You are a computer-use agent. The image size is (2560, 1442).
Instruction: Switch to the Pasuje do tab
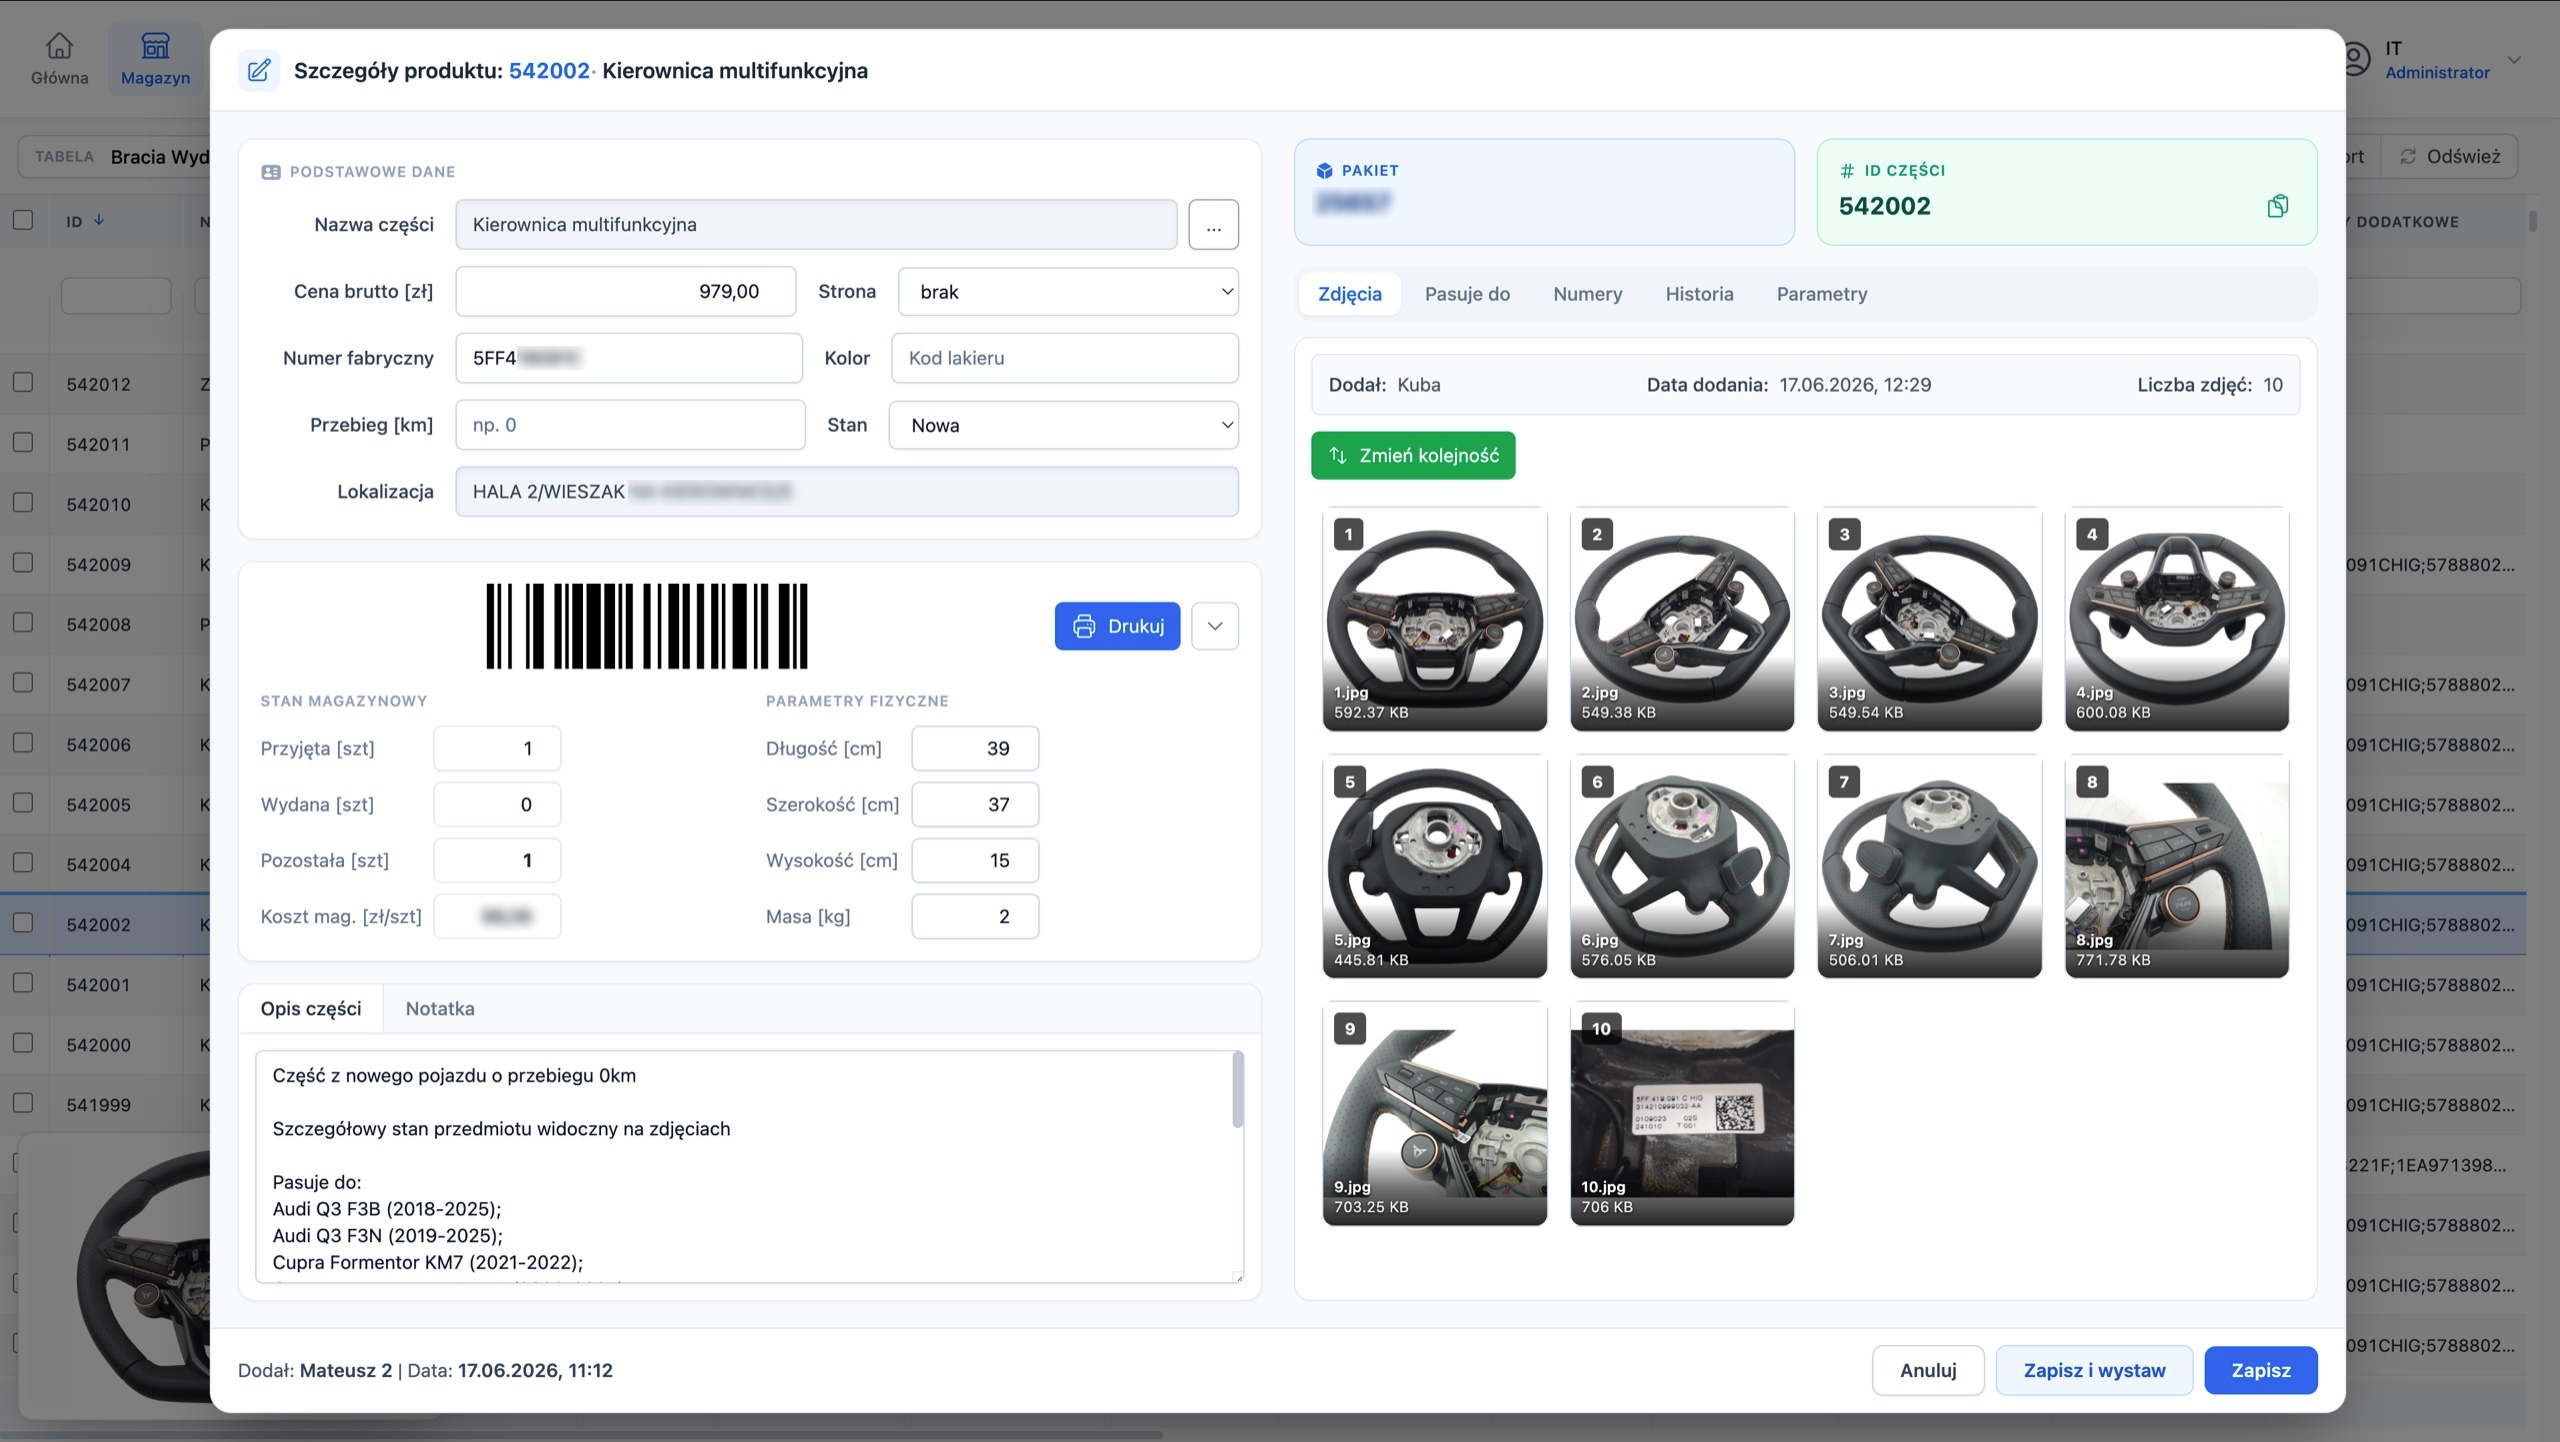1467,294
